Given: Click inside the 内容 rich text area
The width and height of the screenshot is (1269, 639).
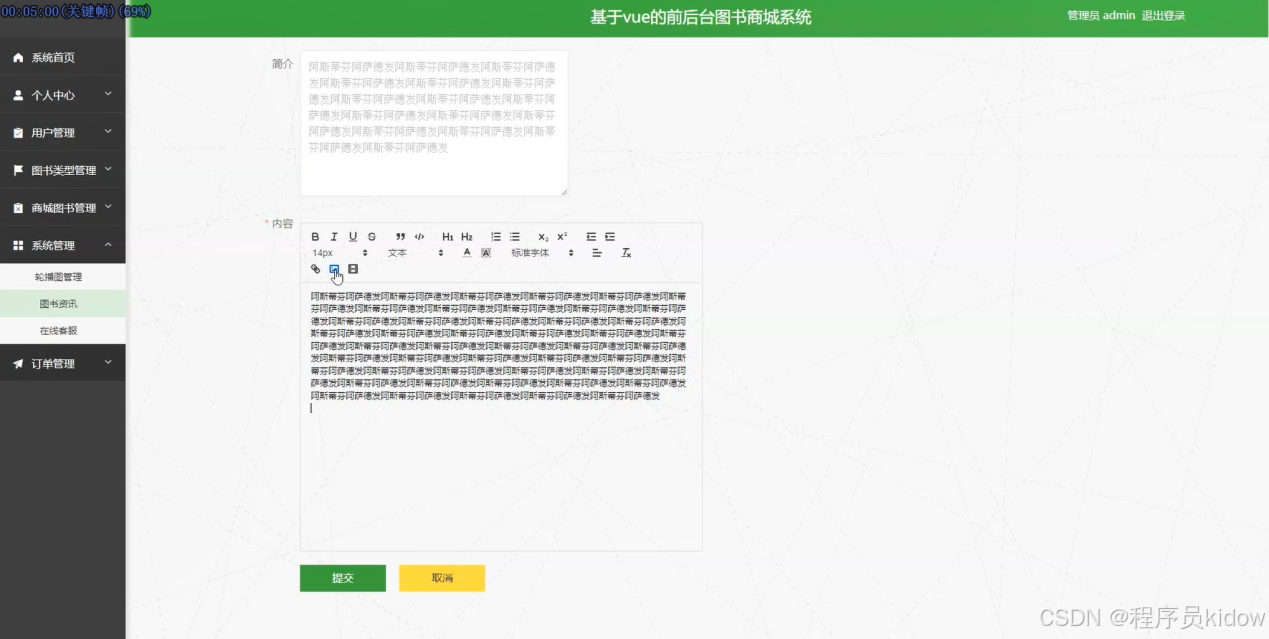Looking at the screenshot, I should tap(501, 416).
